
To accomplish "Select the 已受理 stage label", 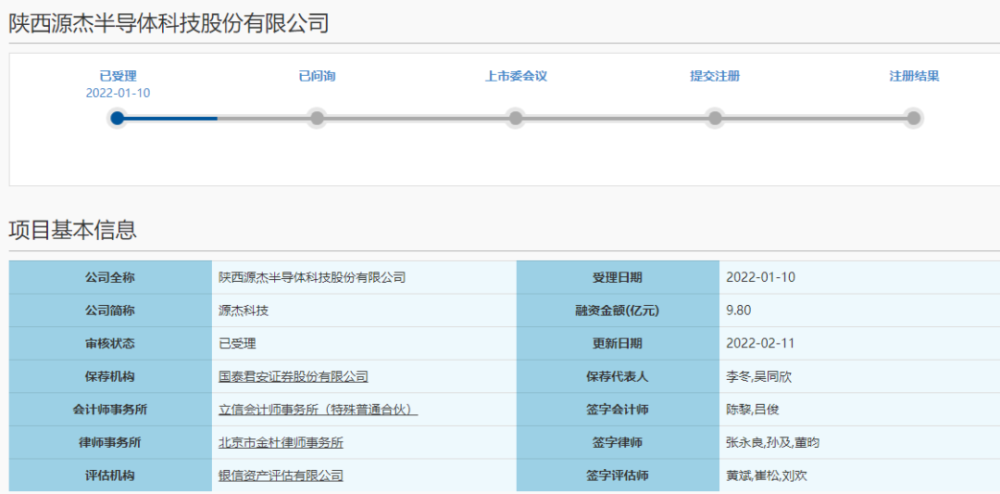I will click(118, 76).
